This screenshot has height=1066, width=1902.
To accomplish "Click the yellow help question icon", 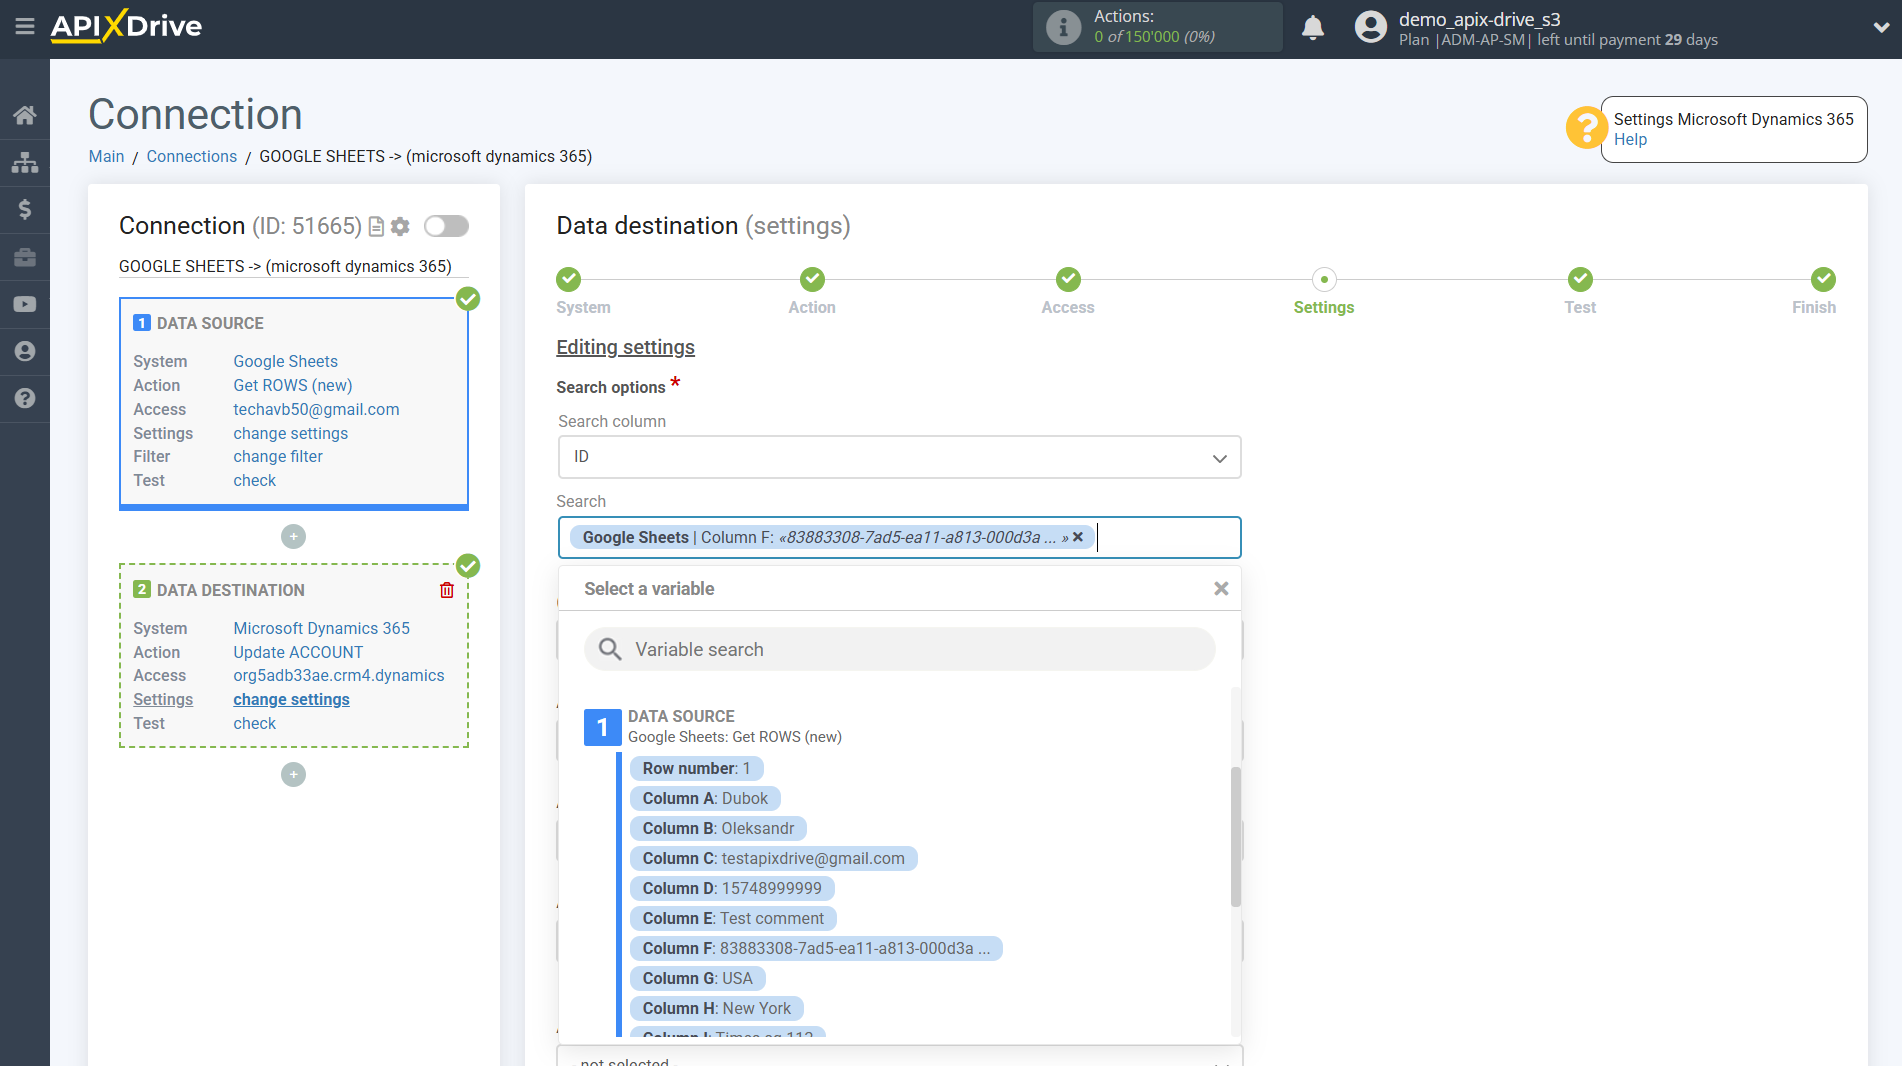I will pos(1586,128).
